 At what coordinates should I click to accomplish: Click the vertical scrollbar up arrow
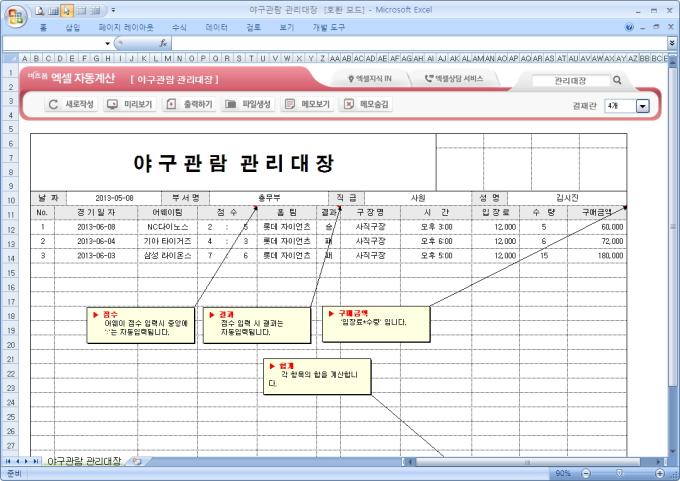[672, 64]
